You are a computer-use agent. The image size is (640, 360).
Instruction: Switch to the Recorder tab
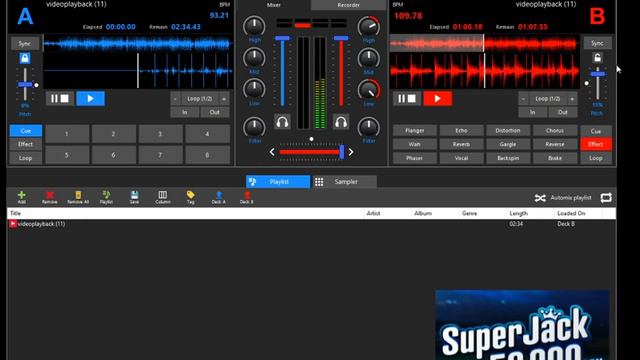click(x=349, y=5)
